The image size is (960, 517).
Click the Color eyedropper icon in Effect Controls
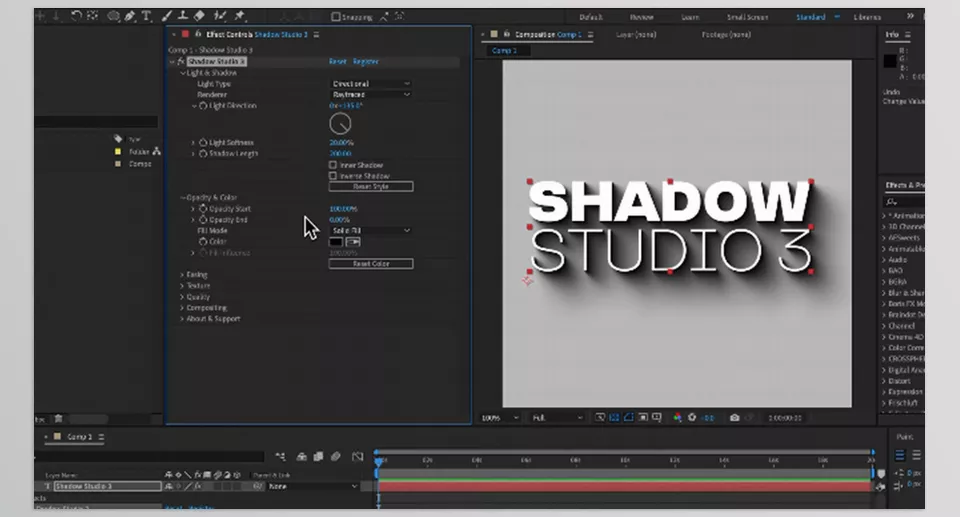[353, 242]
